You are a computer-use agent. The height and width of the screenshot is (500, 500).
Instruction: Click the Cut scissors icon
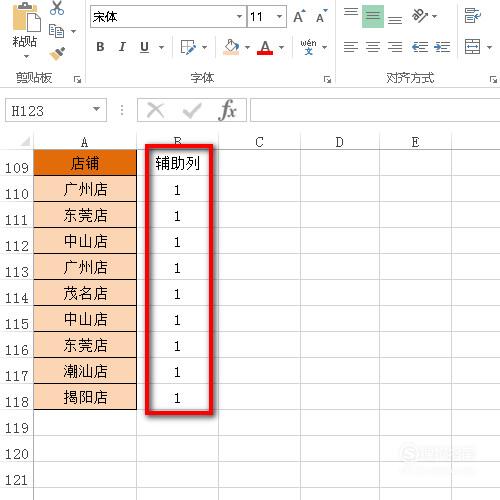click(x=57, y=8)
